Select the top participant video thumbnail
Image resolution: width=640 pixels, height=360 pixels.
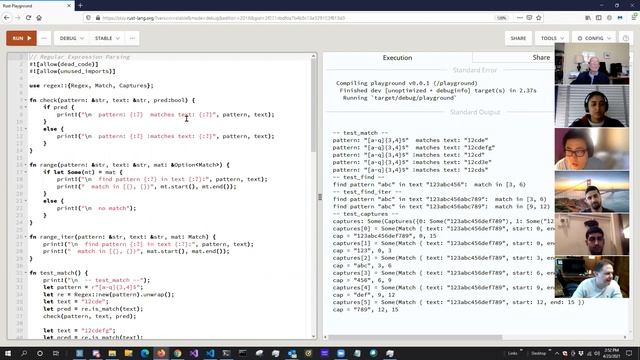click(592, 64)
